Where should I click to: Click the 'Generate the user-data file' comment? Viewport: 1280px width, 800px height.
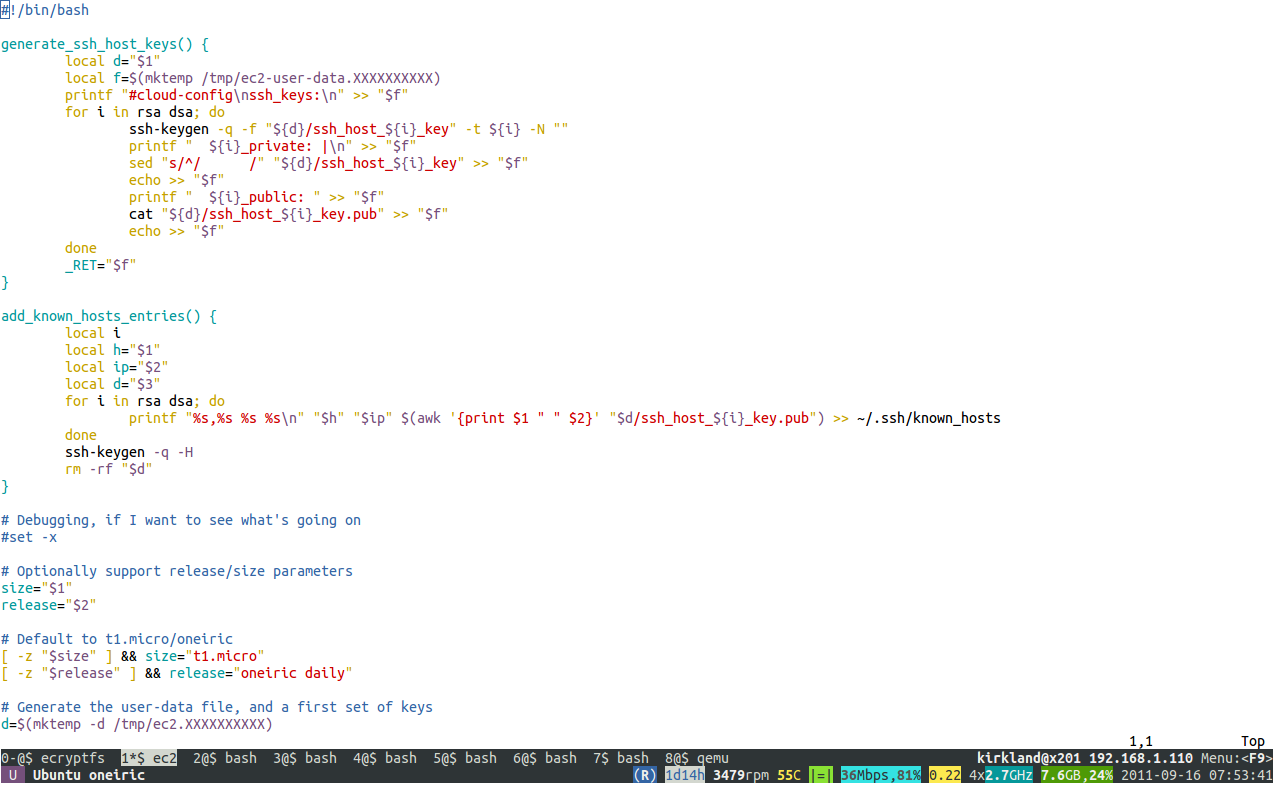217,707
